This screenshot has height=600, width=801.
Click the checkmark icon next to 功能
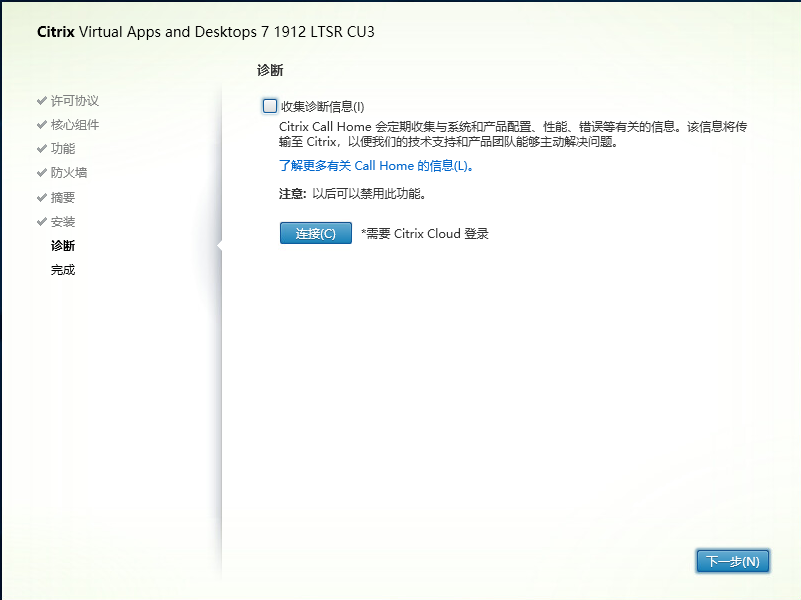click(42, 149)
